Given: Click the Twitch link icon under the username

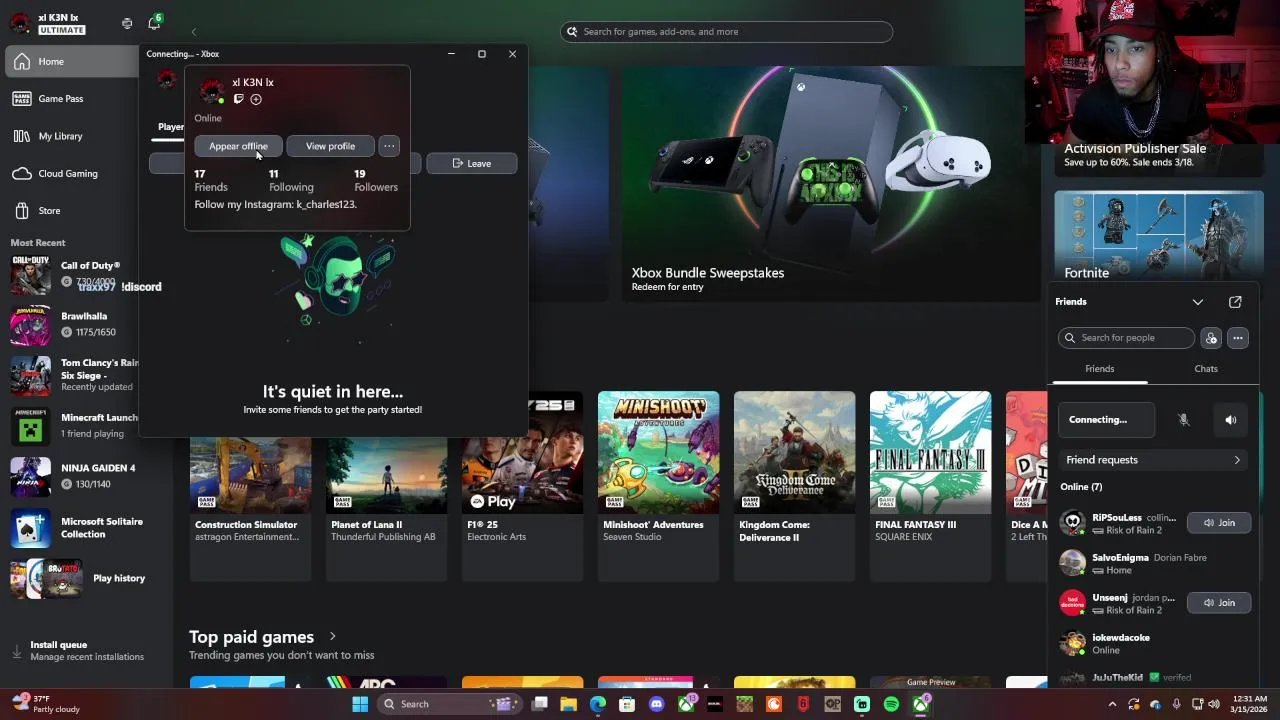Looking at the screenshot, I should pos(238,99).
